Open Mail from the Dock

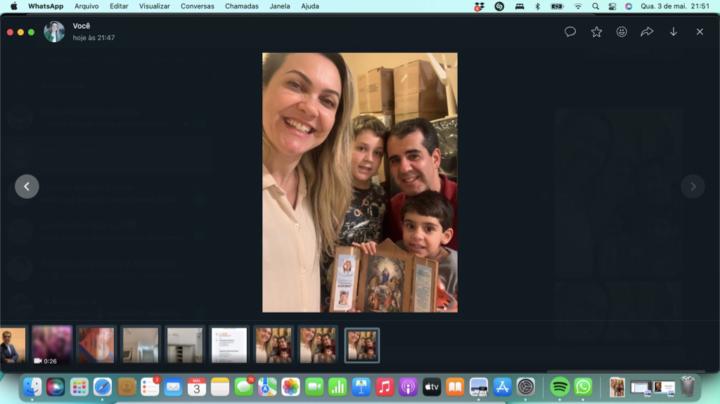pyautogui.click(x=173, y=387)
